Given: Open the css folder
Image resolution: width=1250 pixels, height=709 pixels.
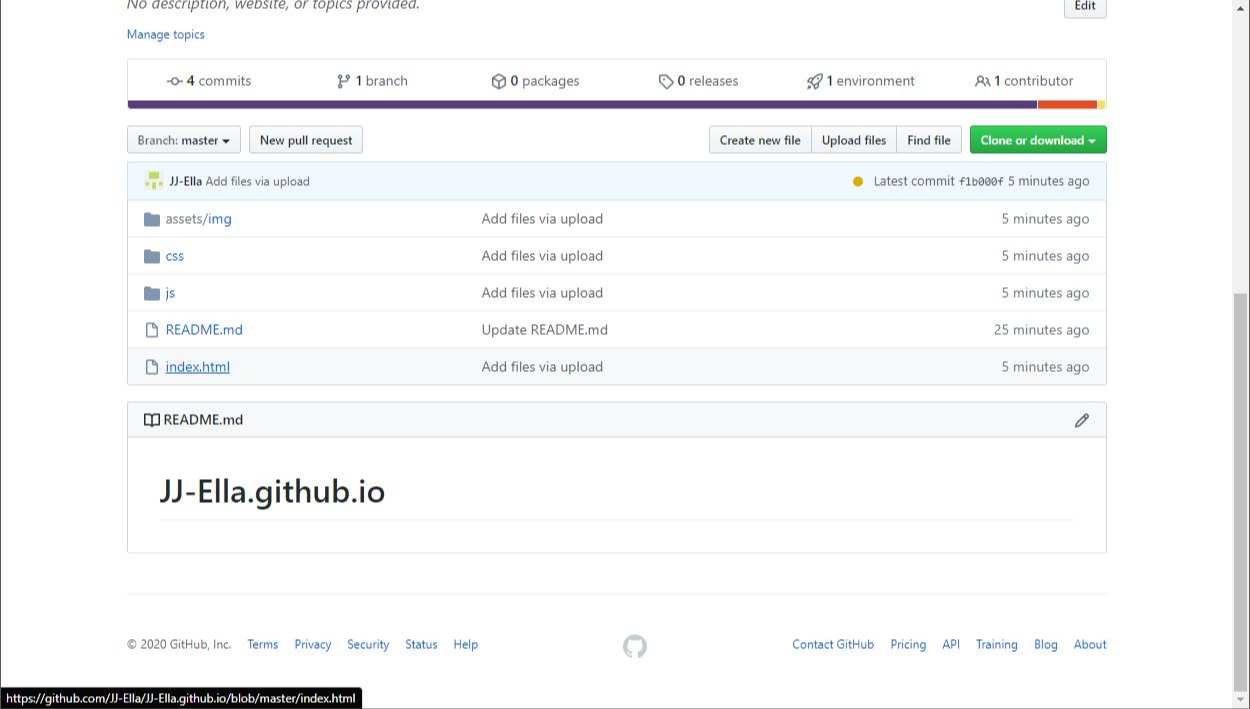Looking at the screenshot, I should point(175,256).
